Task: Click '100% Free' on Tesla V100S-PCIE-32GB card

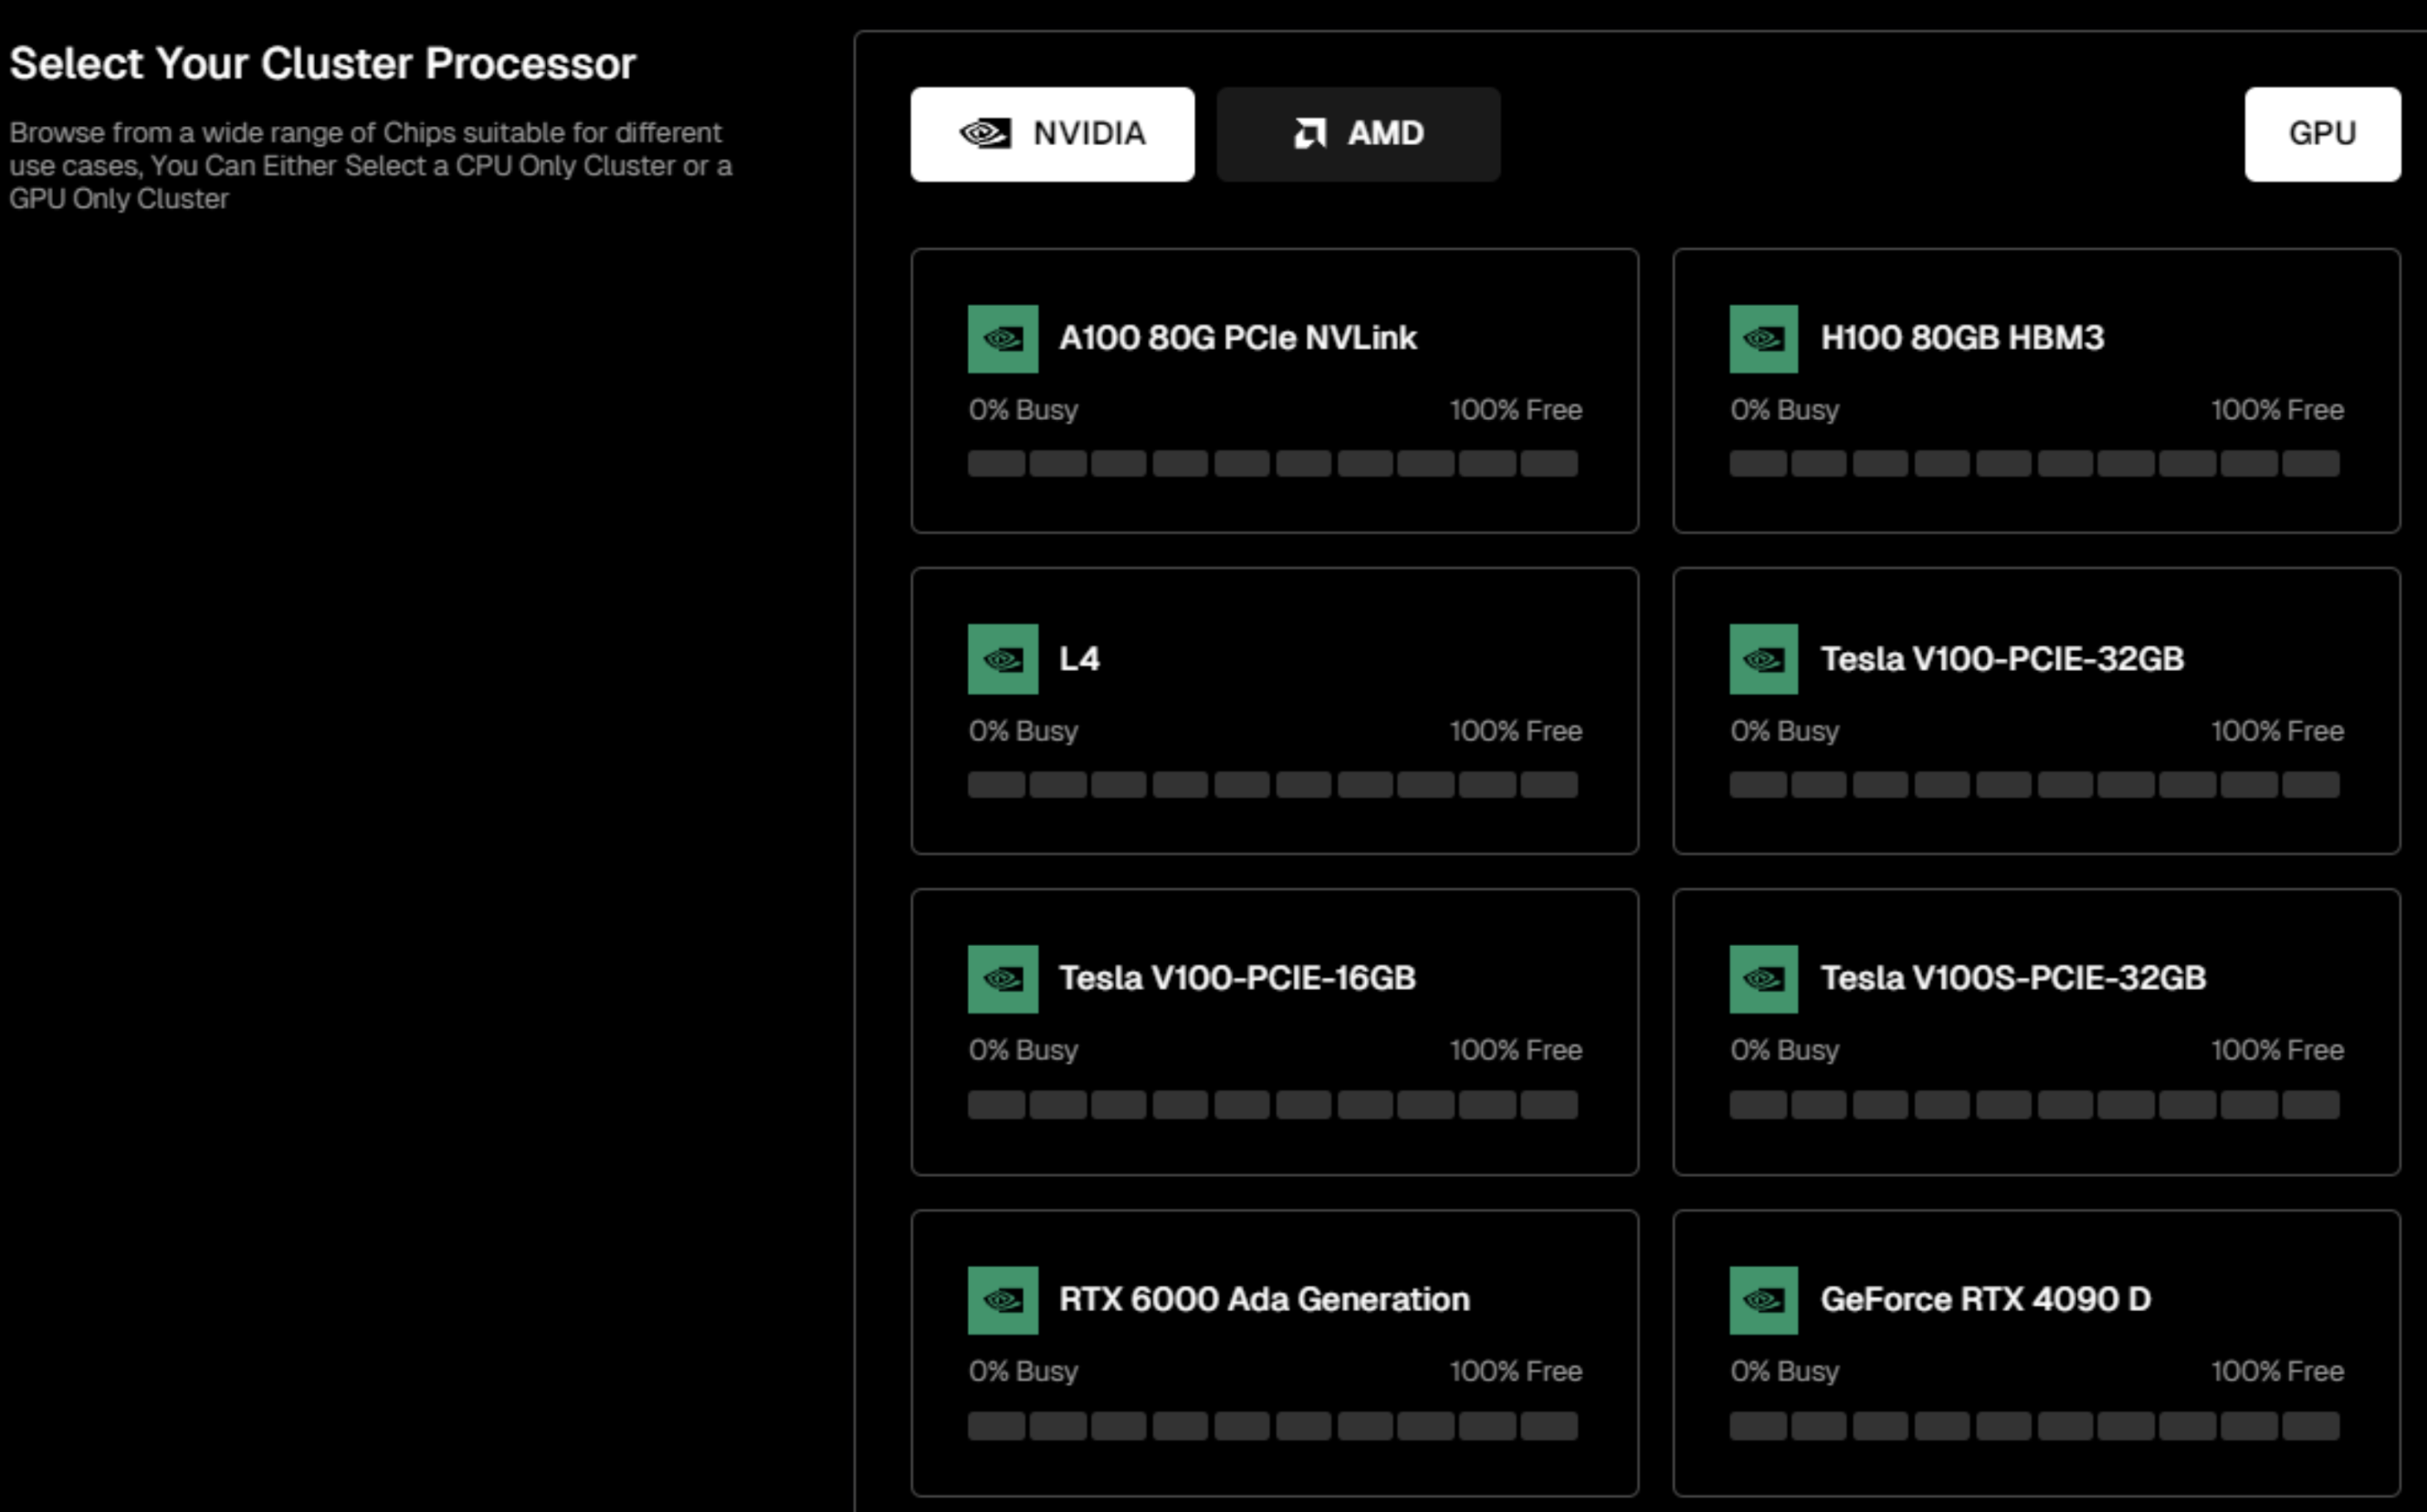Action: click(2277, 1050)
